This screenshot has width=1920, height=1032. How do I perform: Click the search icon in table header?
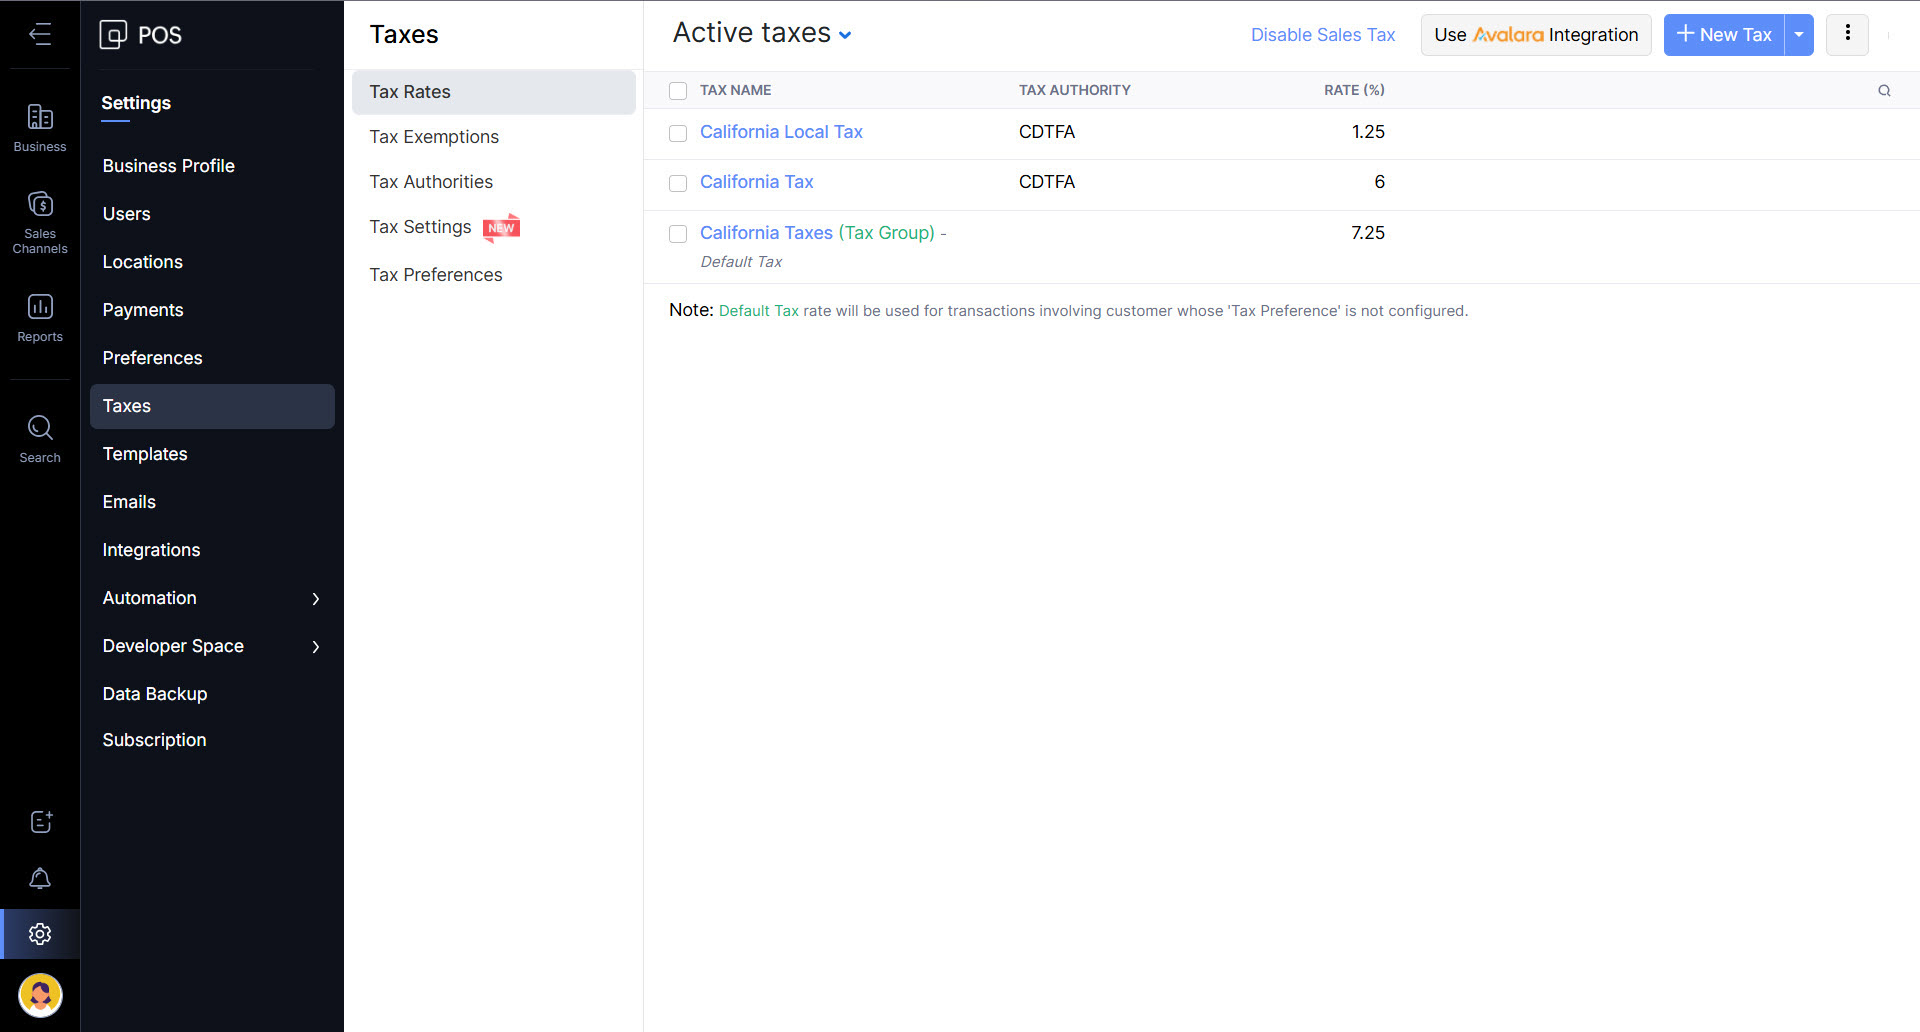pos(1884,91)
